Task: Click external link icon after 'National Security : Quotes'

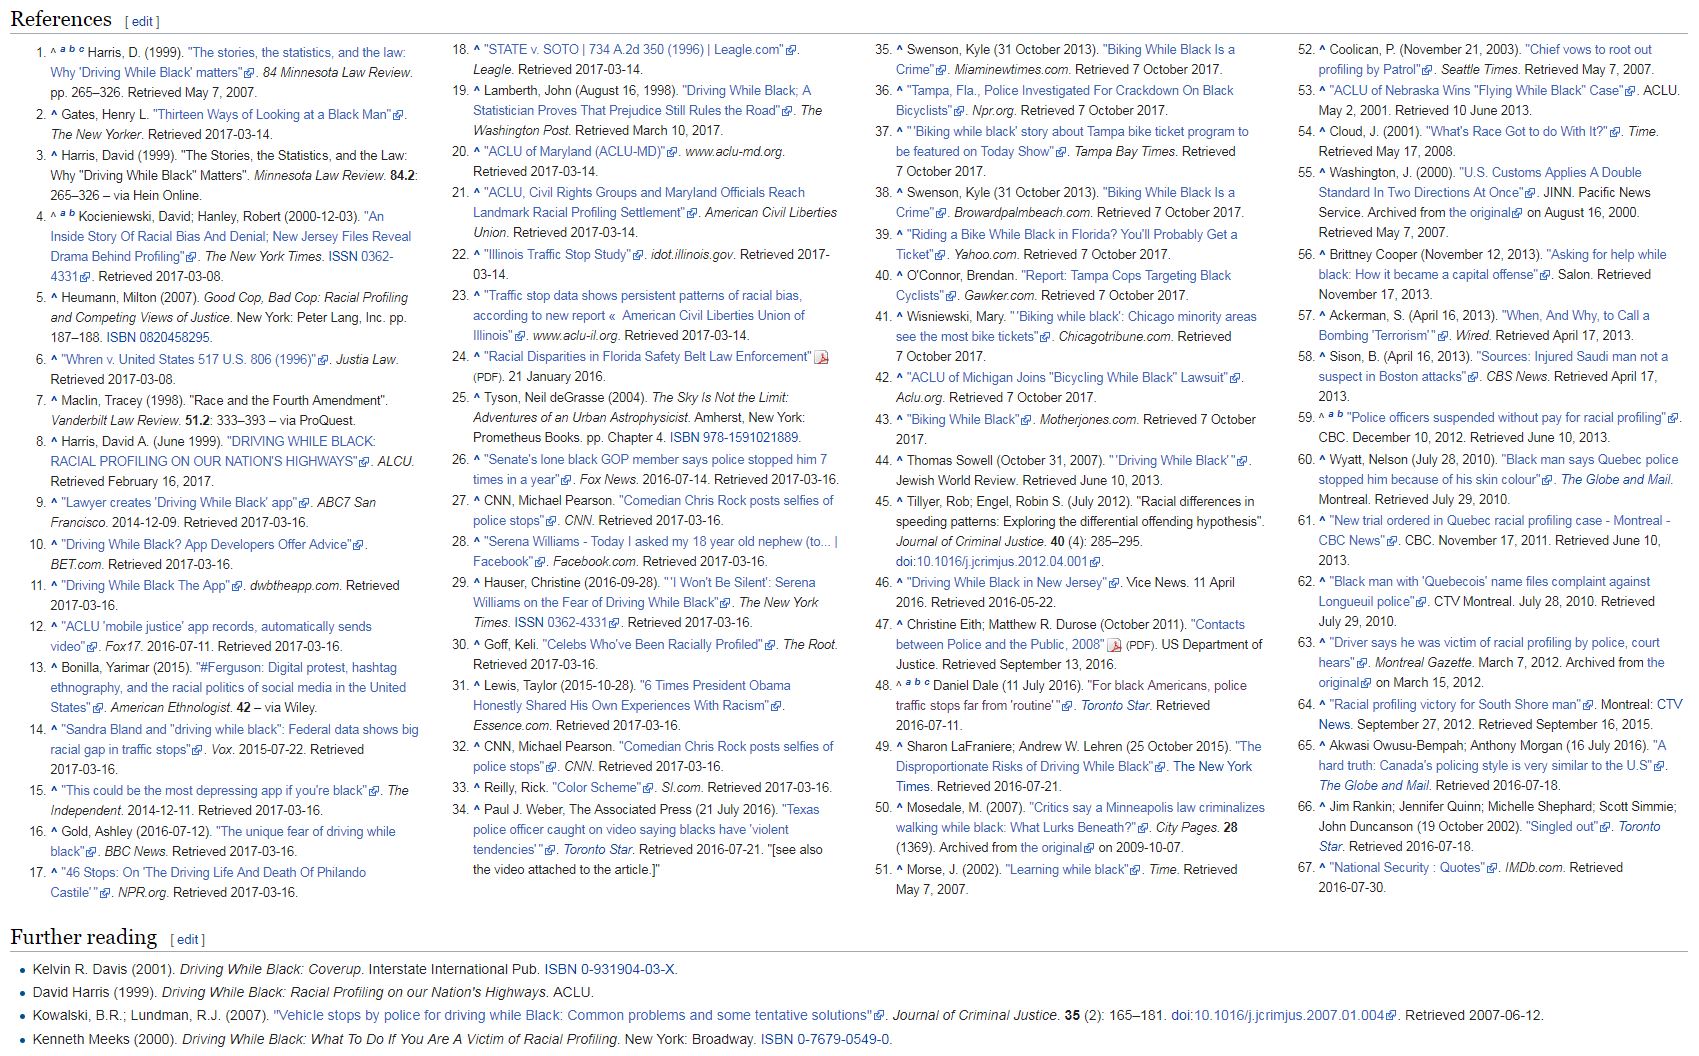Action: coord(1492,868)
